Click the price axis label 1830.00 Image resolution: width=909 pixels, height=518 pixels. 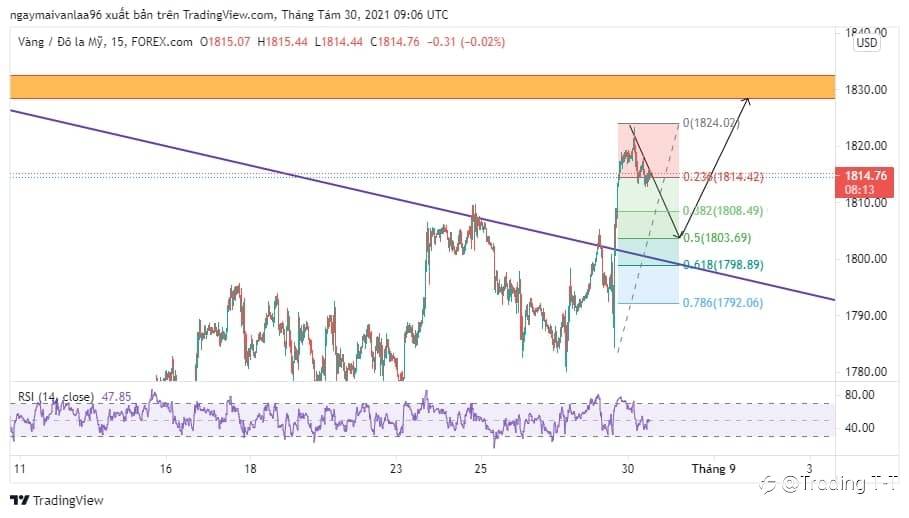coord(866,90)
